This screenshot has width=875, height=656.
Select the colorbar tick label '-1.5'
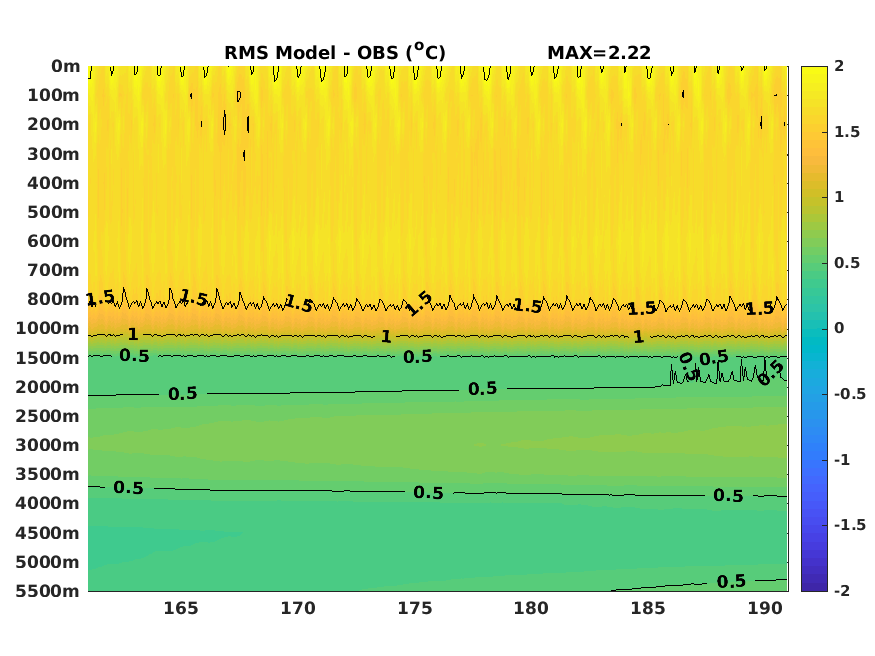(x=850, y=525)
